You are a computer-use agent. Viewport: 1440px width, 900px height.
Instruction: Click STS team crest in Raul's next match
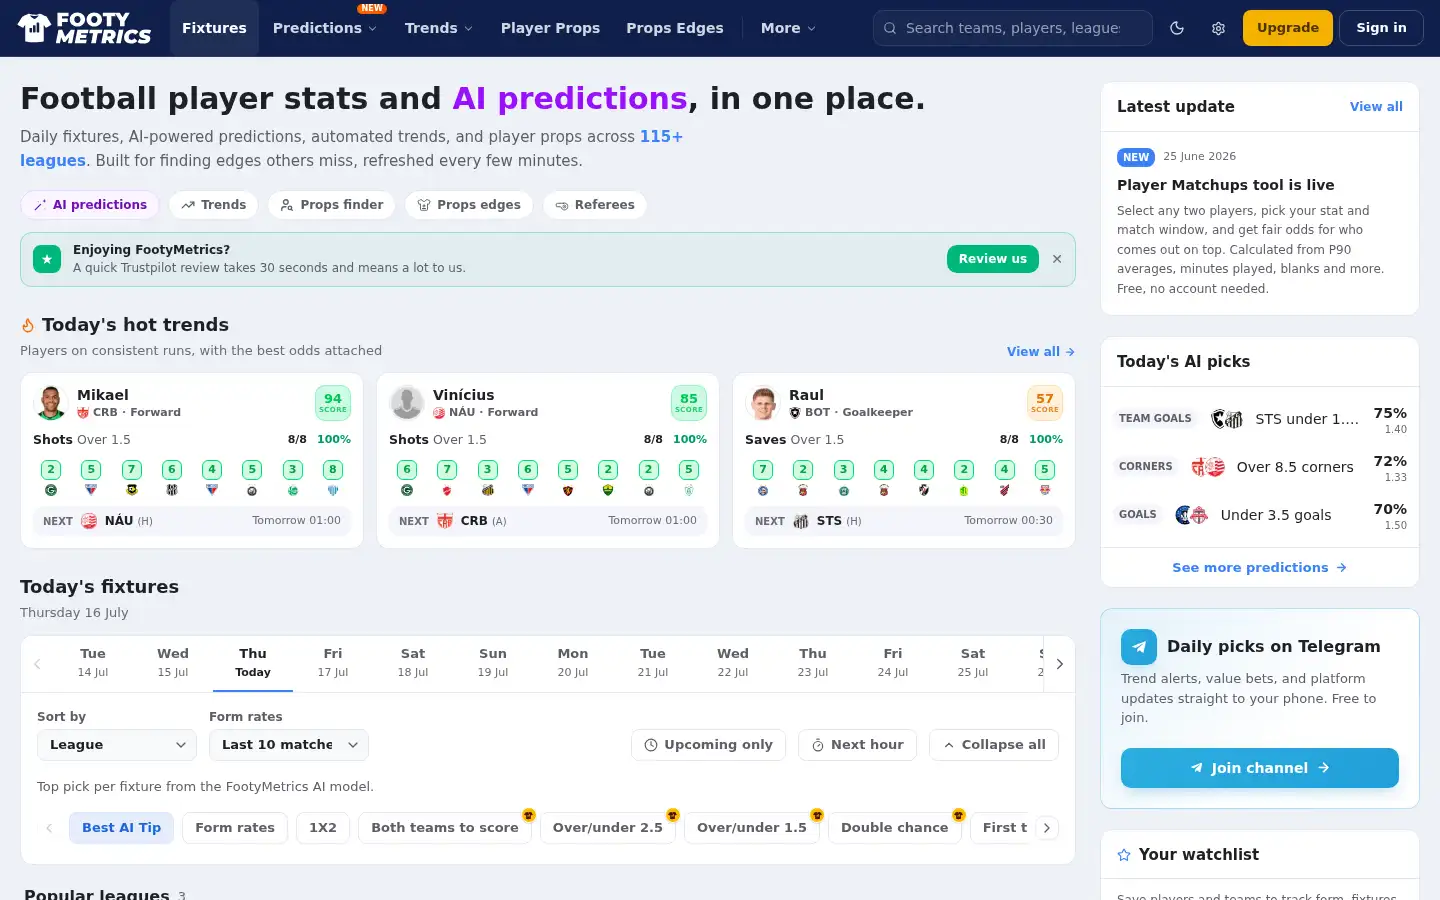coord(801,521)
